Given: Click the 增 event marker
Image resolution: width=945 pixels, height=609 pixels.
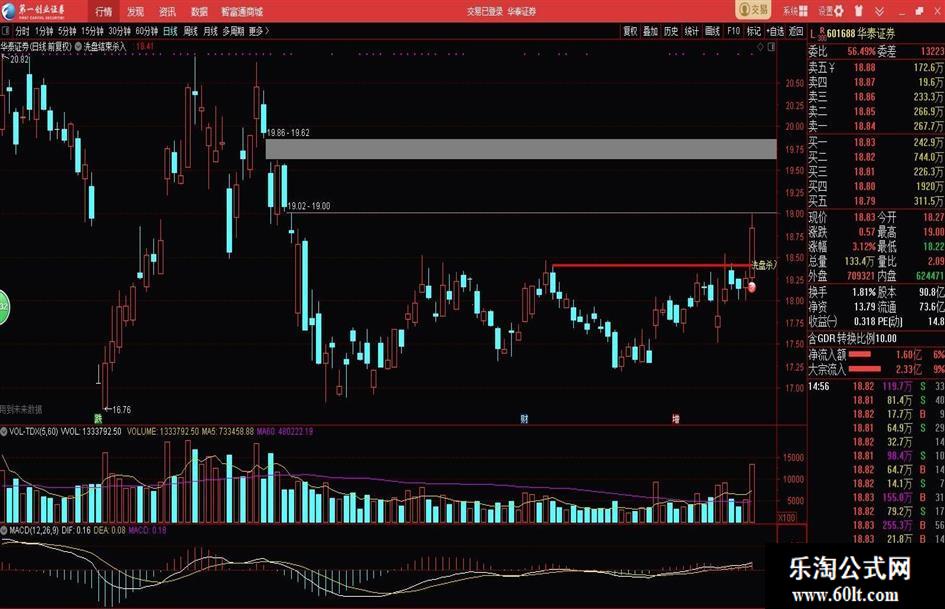Looking at the screenshot, I should pos(676,418).
